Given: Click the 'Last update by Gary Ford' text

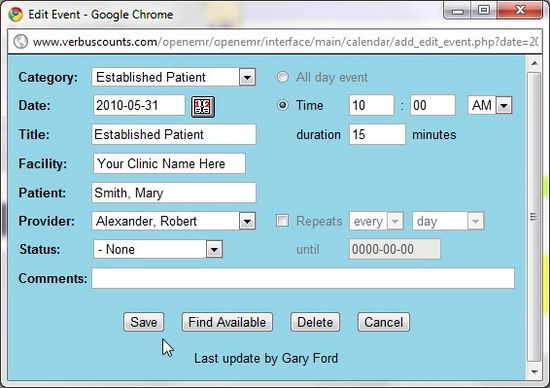Looking at the screenshot, I should pos(266,358).
